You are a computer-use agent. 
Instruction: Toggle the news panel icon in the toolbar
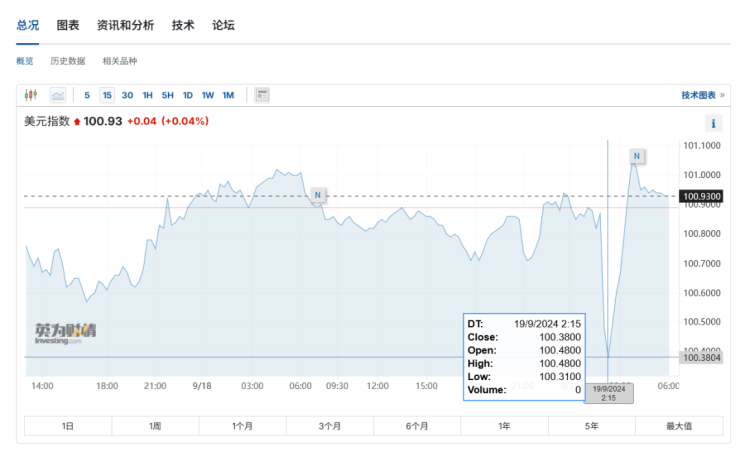pyautogui.click(x=262, y=95)
